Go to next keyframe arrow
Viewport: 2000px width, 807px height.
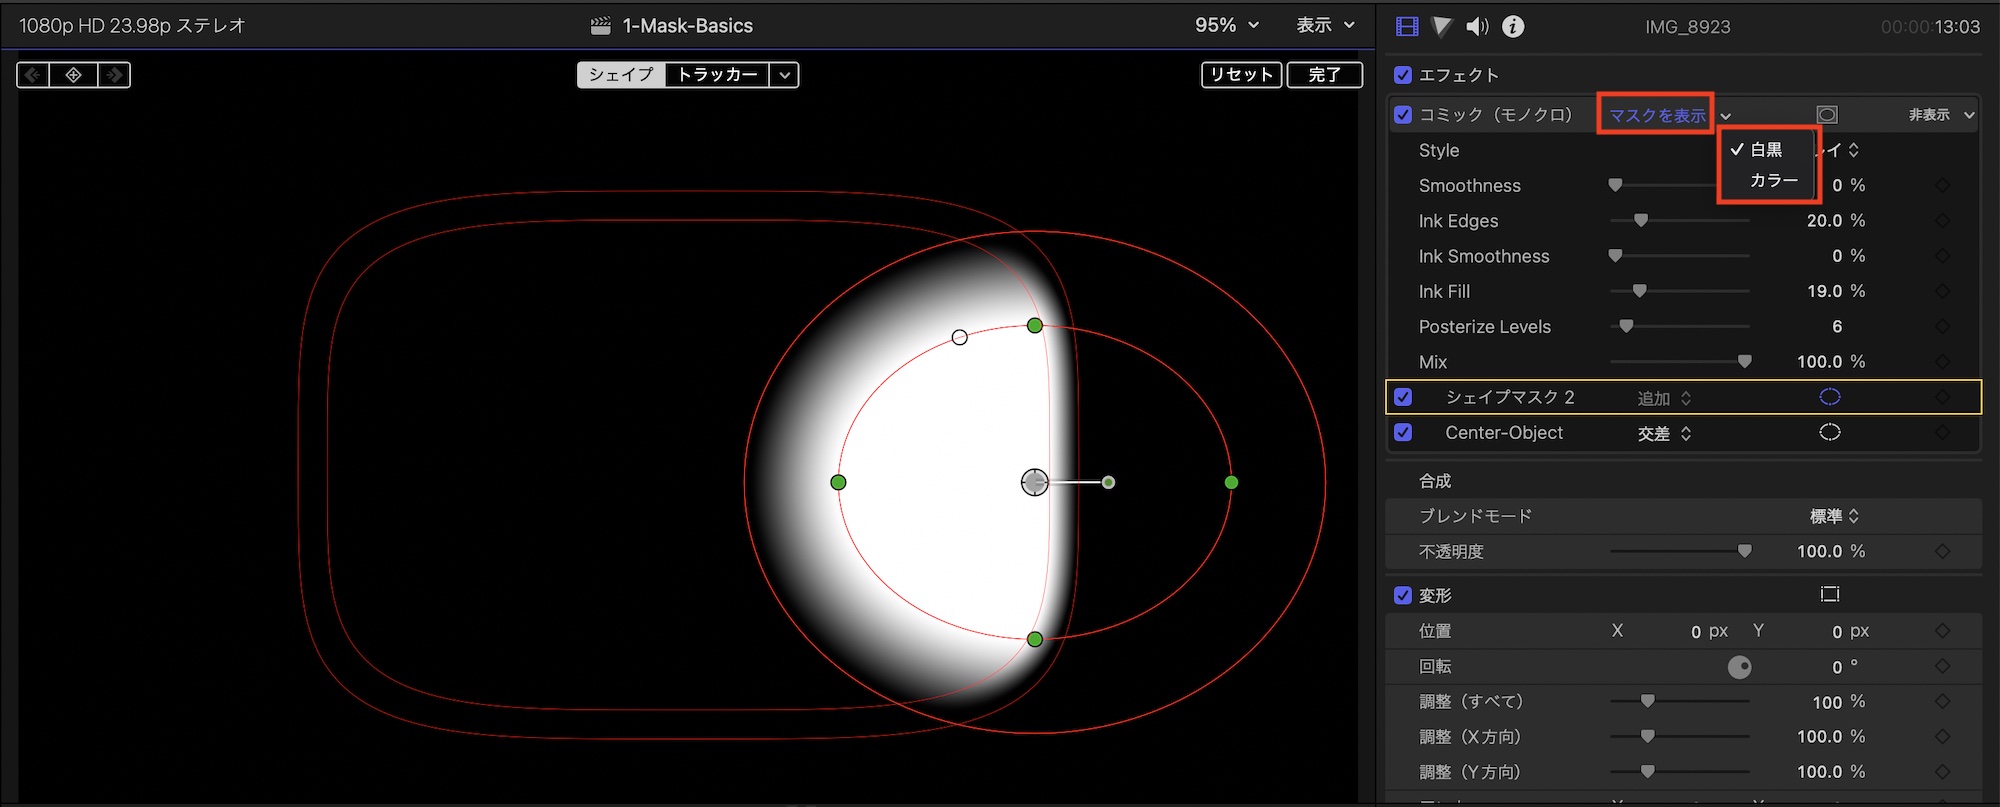point(114,75)
